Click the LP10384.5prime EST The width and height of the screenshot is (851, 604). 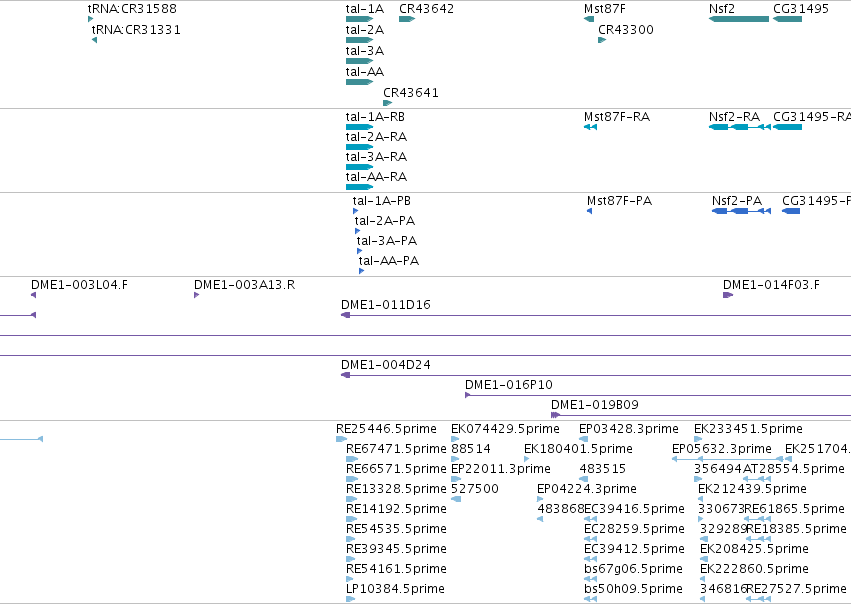tap(351, 599)
